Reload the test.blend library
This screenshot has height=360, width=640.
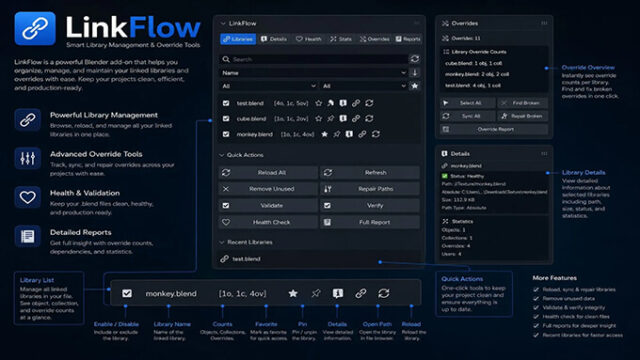[369, 103]
